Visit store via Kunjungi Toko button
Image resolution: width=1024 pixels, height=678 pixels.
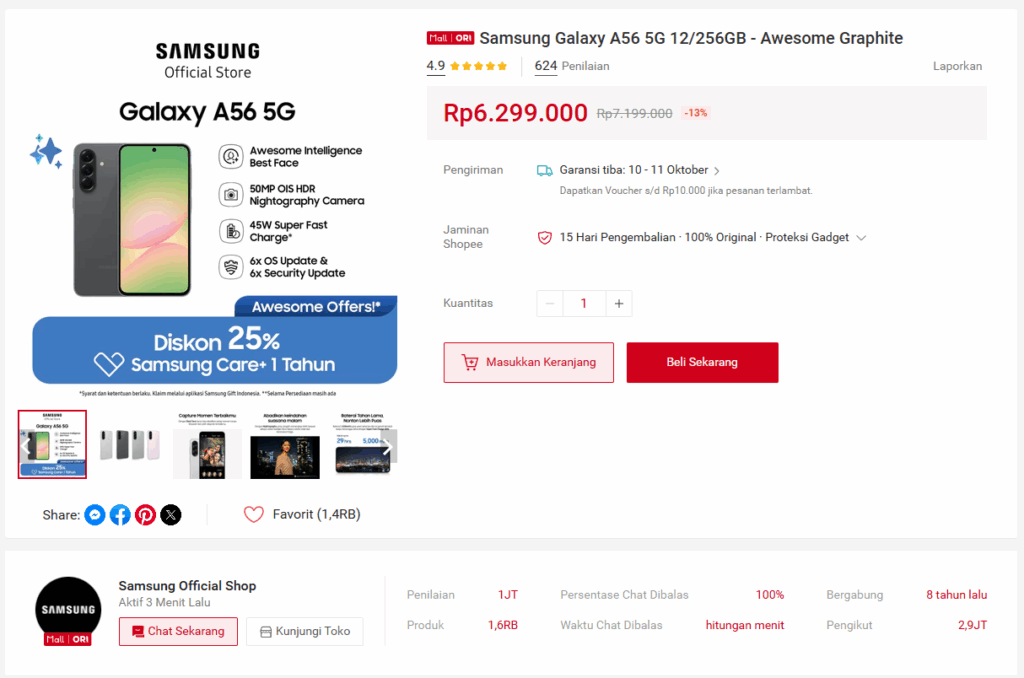(305, 631)
